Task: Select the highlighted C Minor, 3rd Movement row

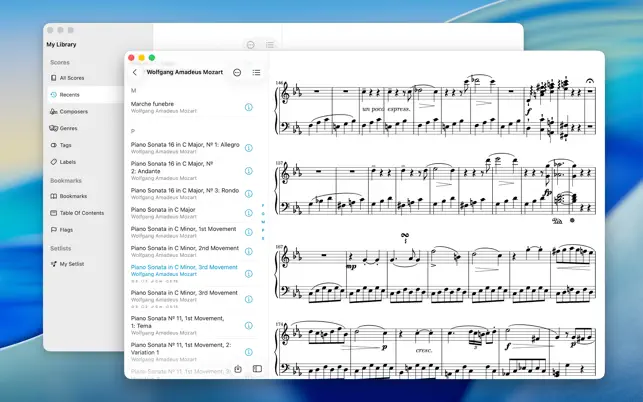Action: click(x=187, y=274)
